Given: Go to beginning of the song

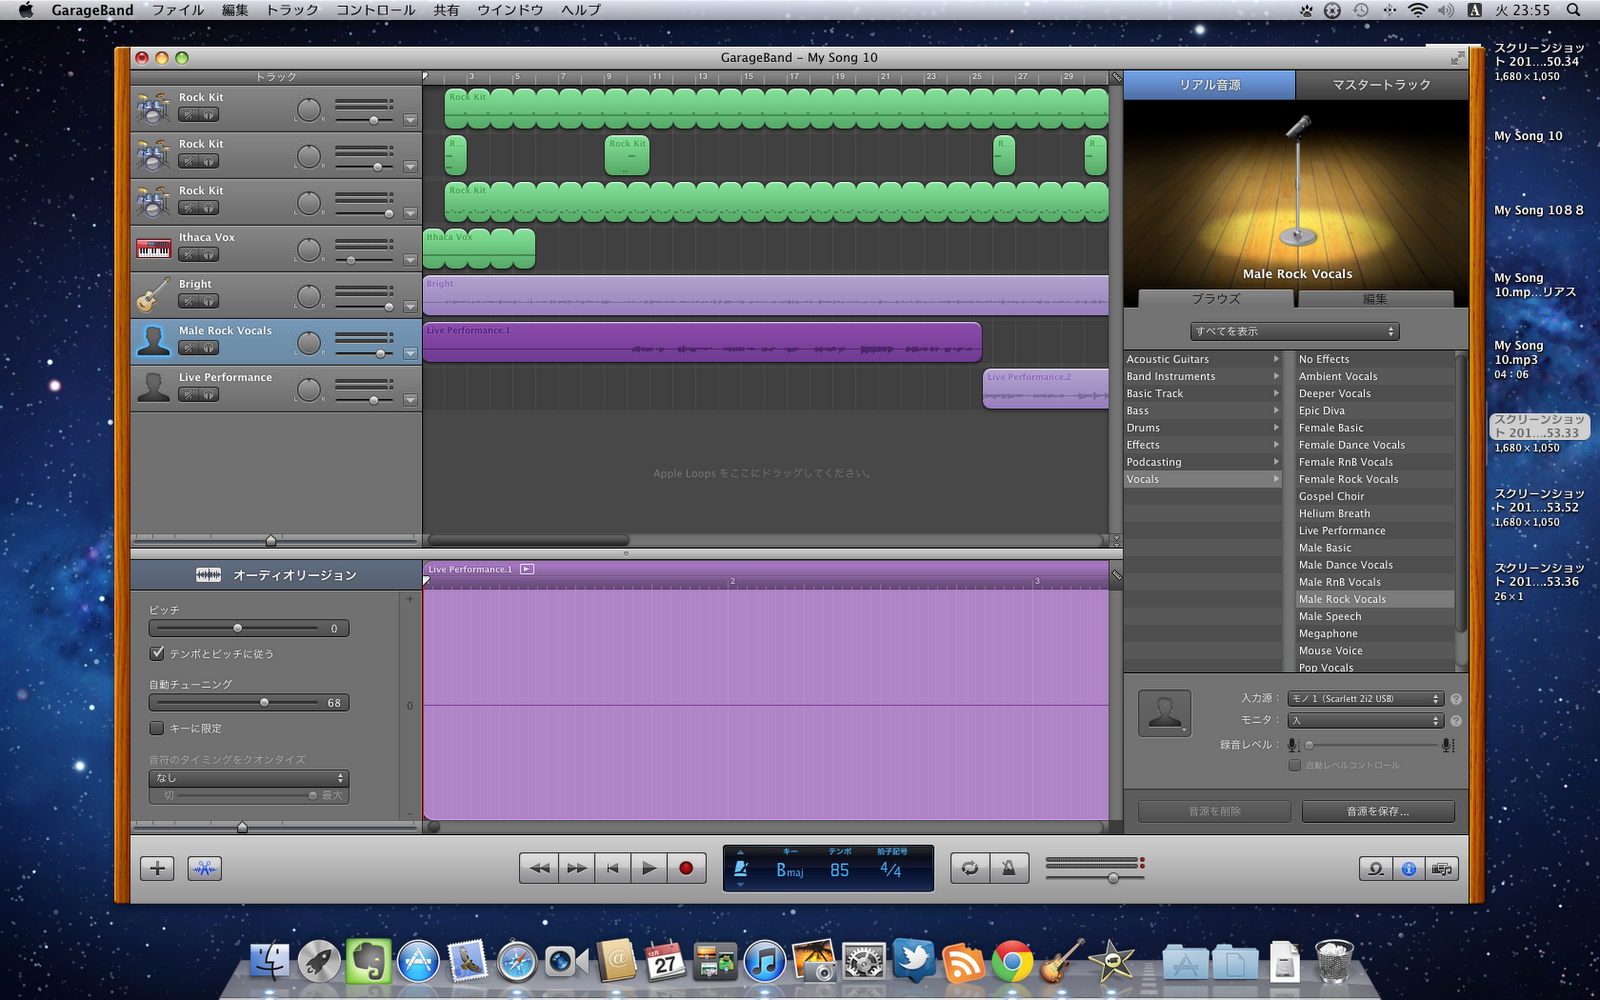Looking at the screenshot, I should [x=613, y=868].
